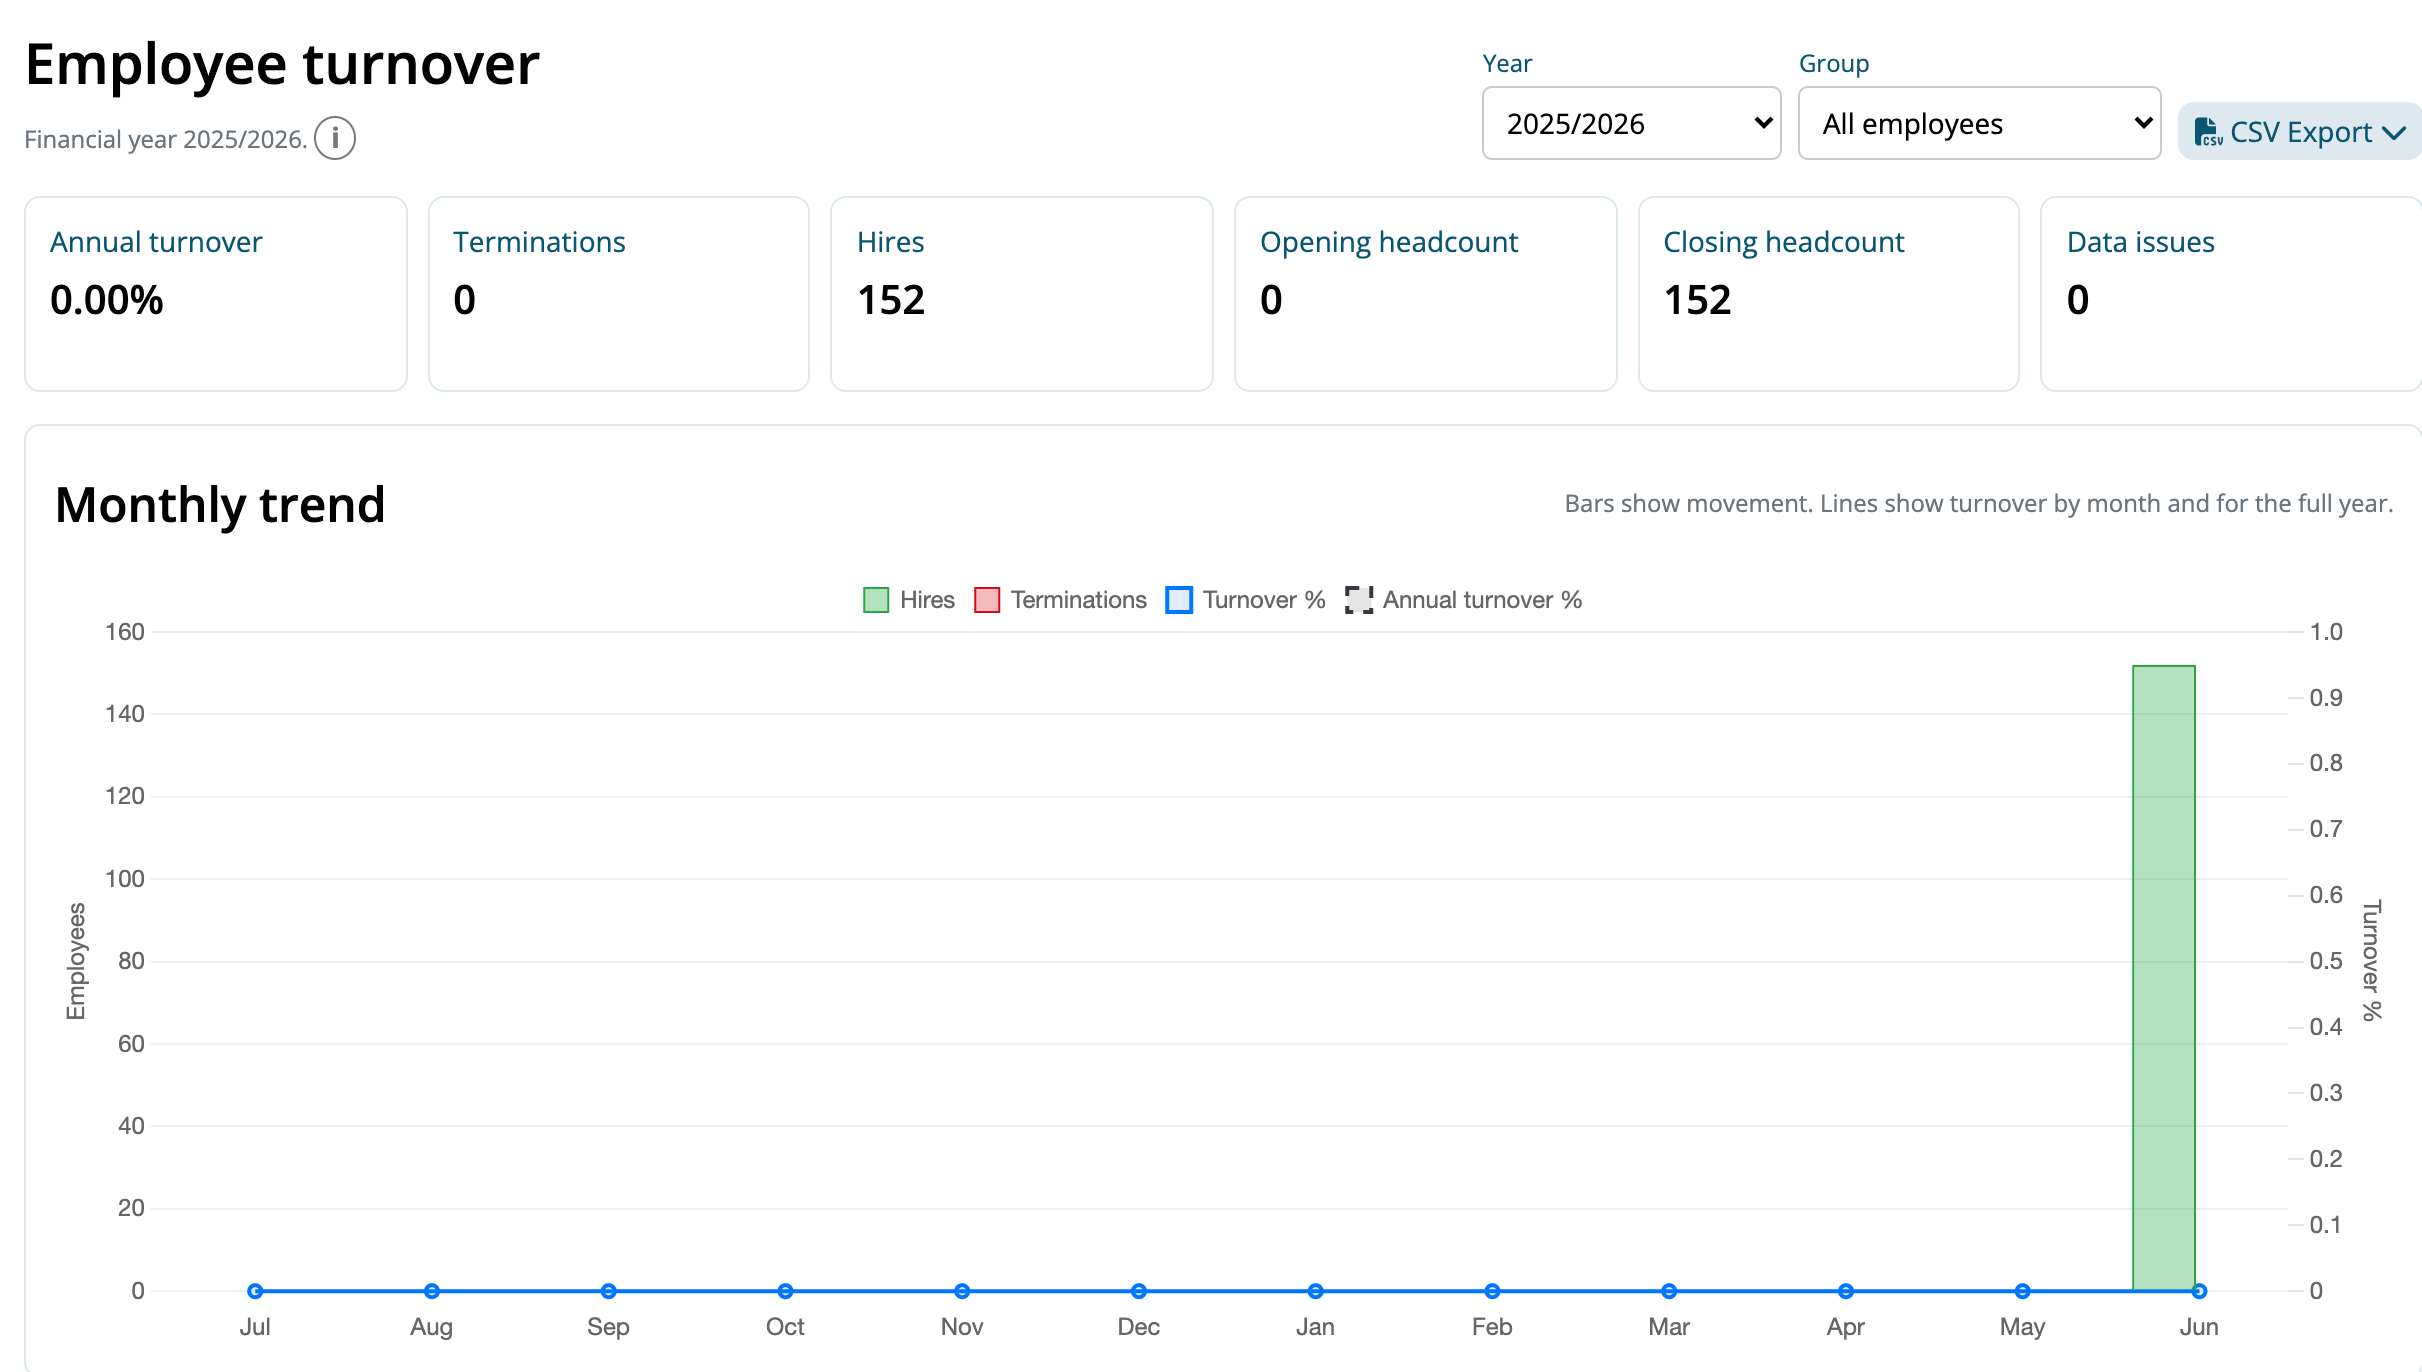Click the 'Sep' month axis label

608,1327
